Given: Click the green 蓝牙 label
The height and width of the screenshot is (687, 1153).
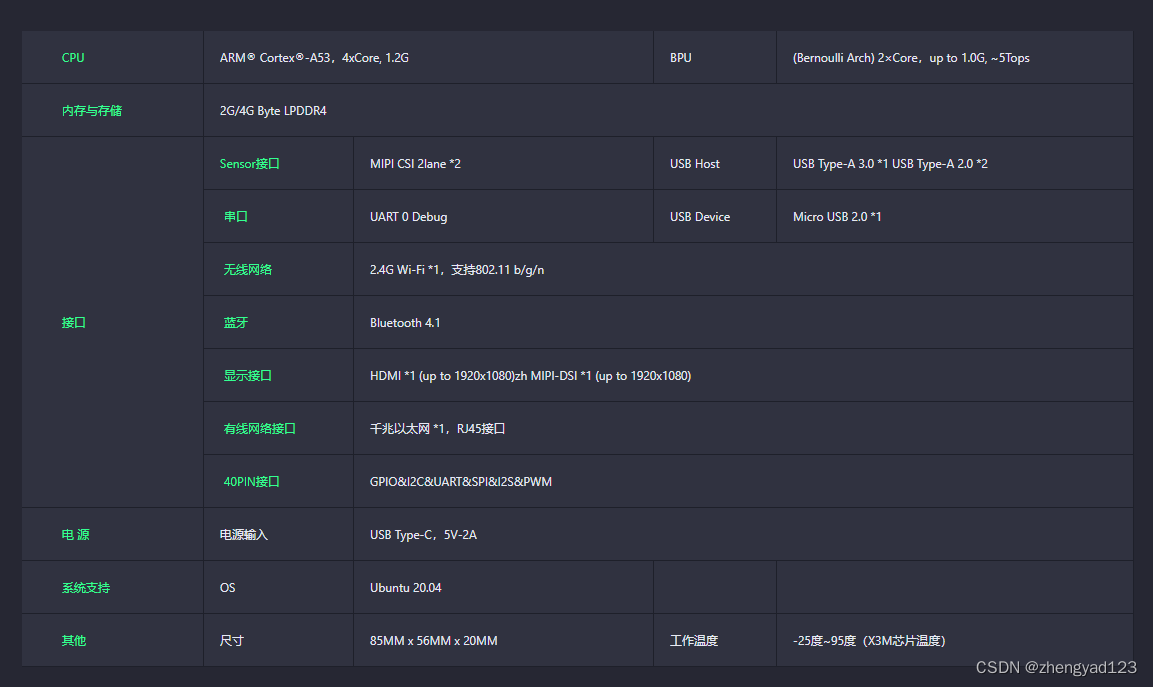Looking at the screenshot, I should pos(236,322).
